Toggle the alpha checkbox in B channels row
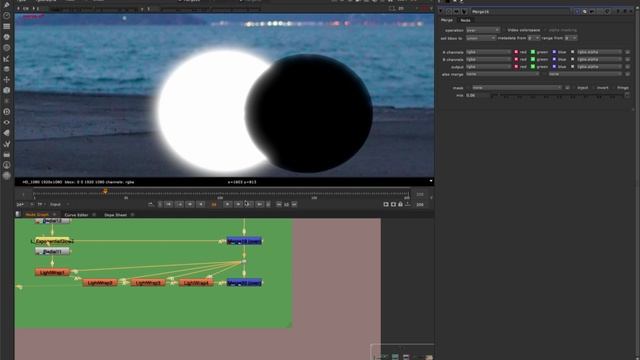 point(572,60)
